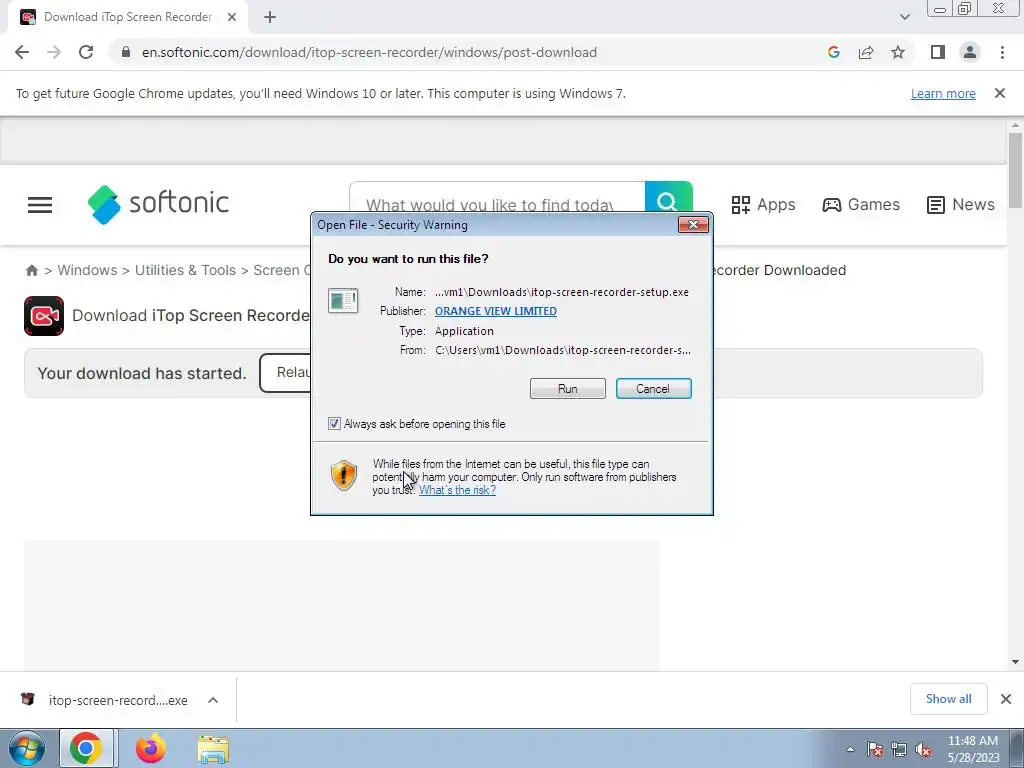Image resolution: width=1024 pixels, height=768 pixels.
Task: Click the Action Center flag icon
Action: [875, 750]
